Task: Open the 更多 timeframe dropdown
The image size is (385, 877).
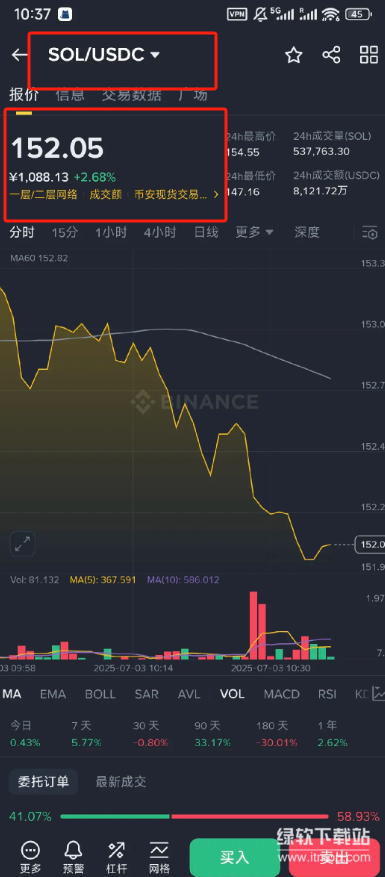Action: coord(254,232)
